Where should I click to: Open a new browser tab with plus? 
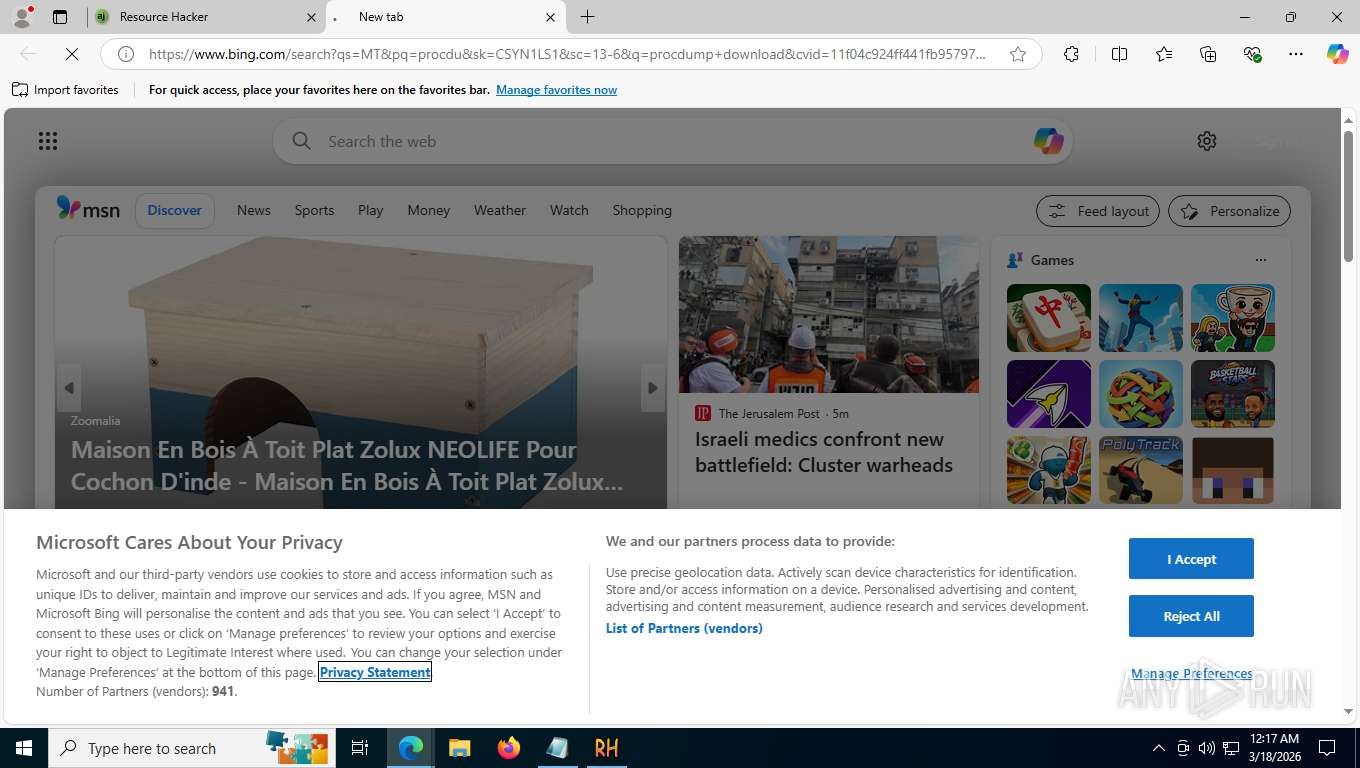588,17
